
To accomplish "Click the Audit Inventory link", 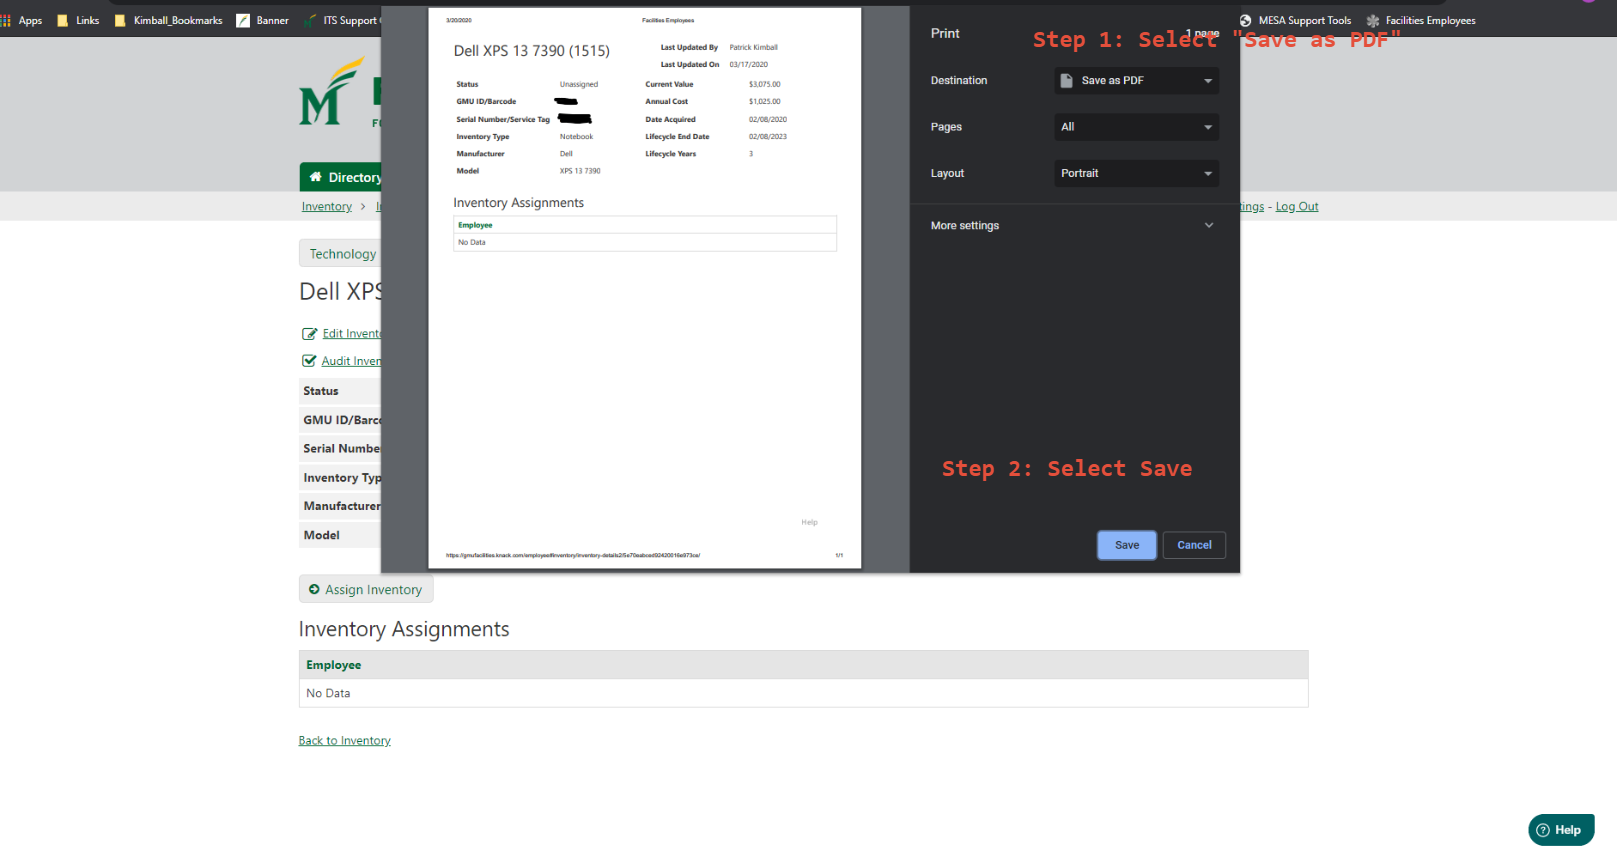I will [x=351, y=361].
